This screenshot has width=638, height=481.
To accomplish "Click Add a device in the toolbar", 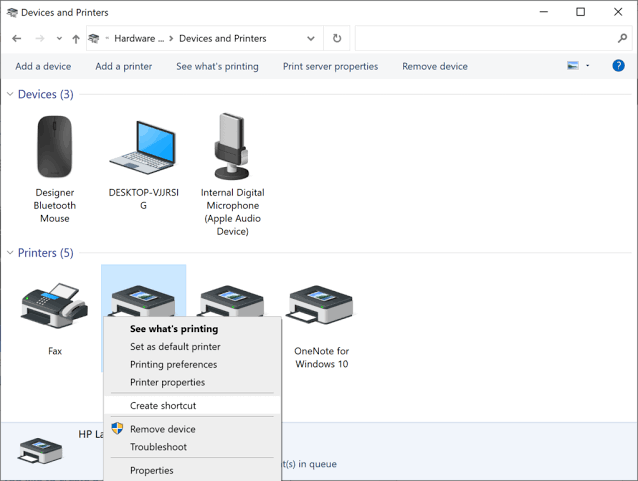I will [43, 66].
